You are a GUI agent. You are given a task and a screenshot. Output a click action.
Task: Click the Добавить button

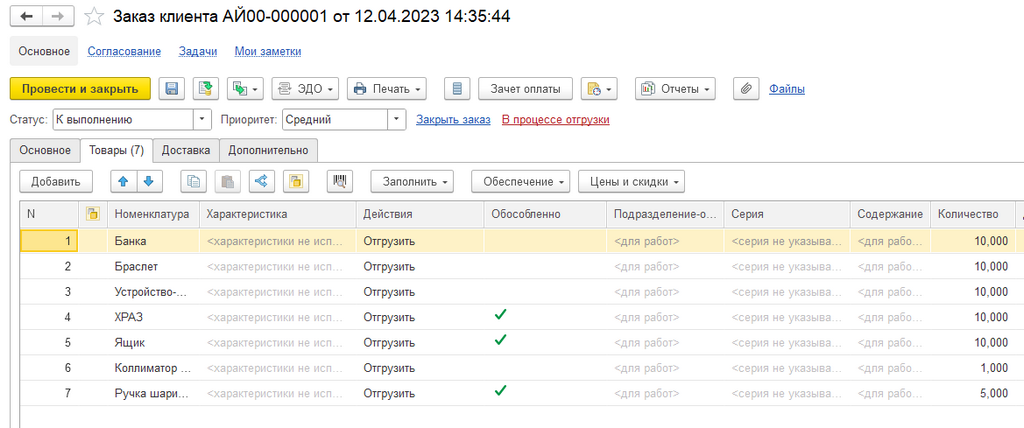(56, 182)
